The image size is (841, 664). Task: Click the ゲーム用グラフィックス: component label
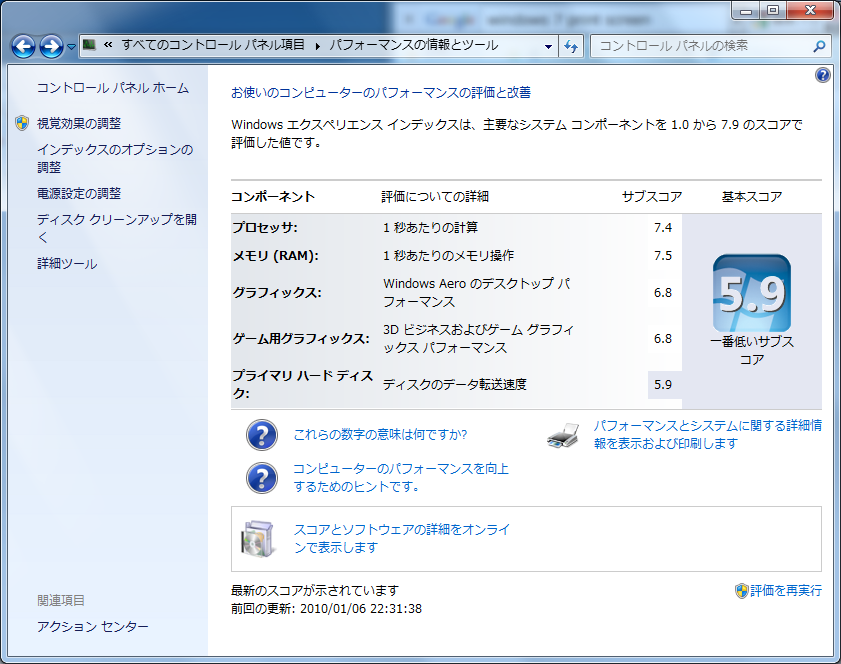pyautogui.click(x=301, y=338)
